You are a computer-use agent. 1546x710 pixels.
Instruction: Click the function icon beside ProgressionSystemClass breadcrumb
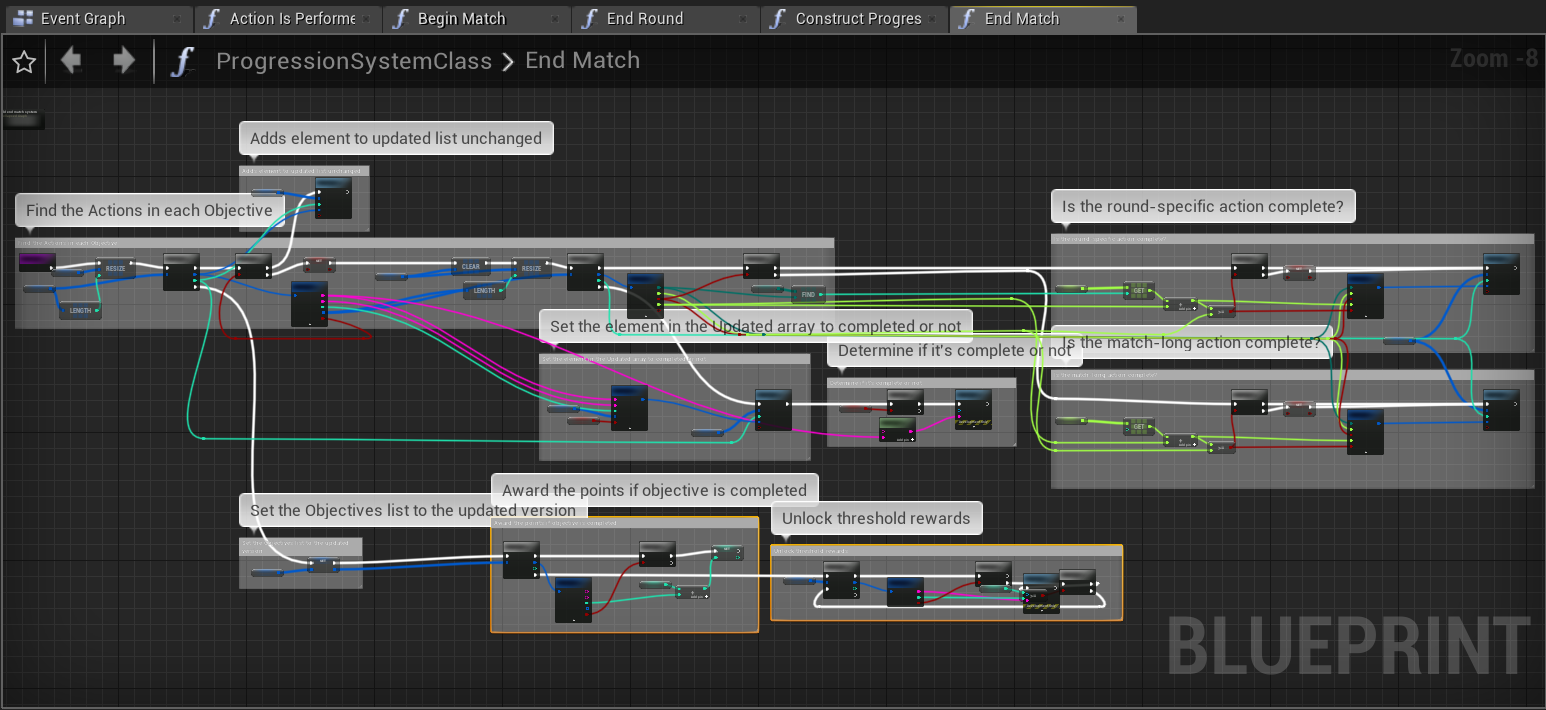[x=182, y=61]
